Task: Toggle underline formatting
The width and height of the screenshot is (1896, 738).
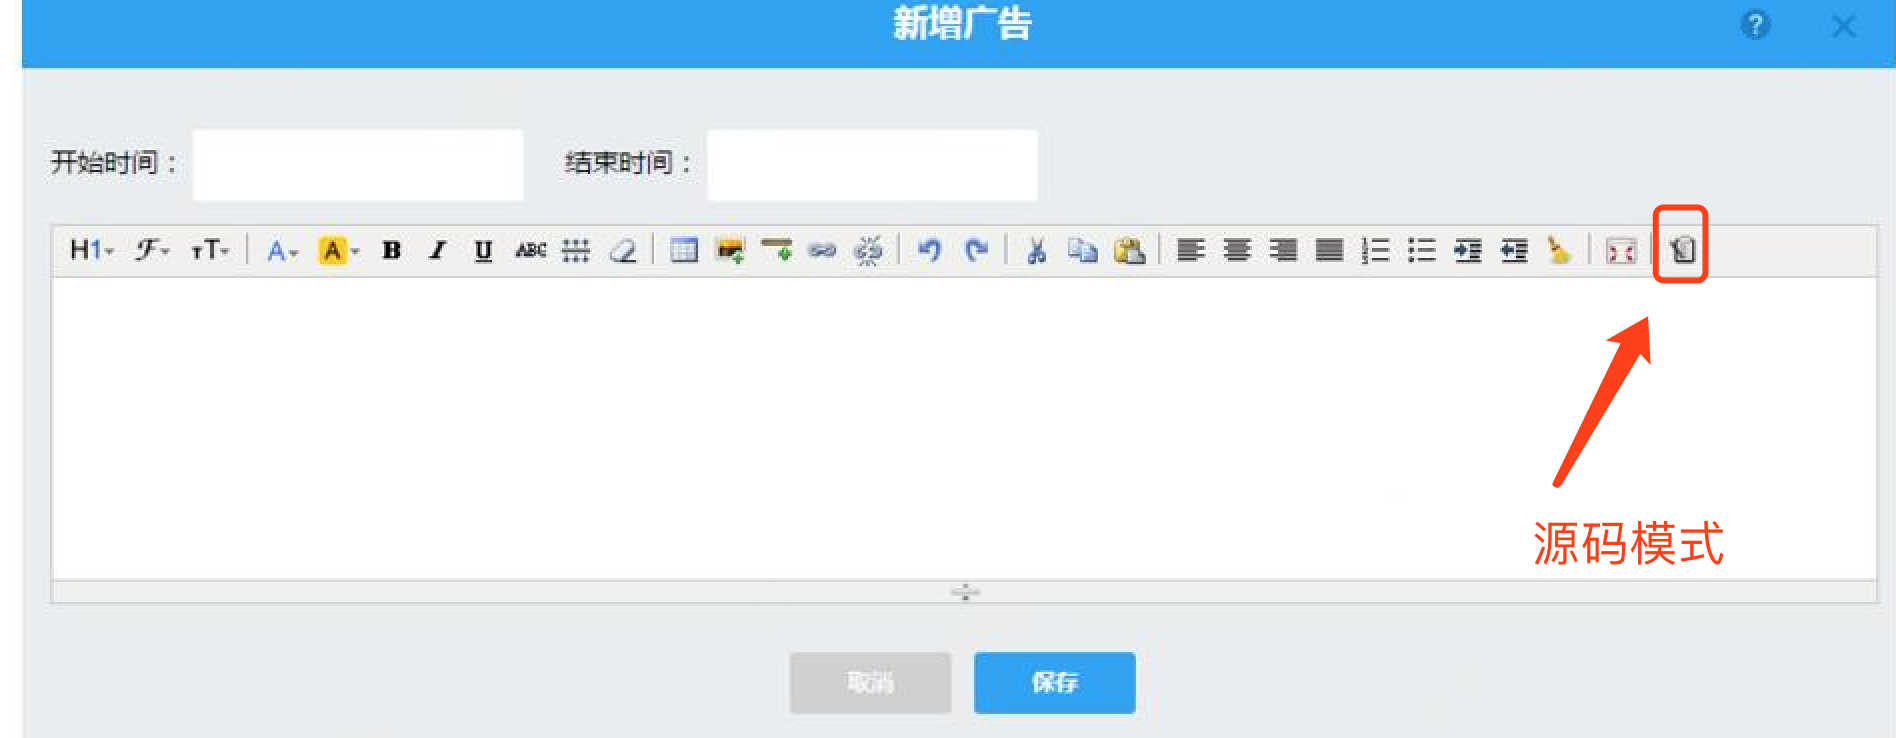Action: 483,250
